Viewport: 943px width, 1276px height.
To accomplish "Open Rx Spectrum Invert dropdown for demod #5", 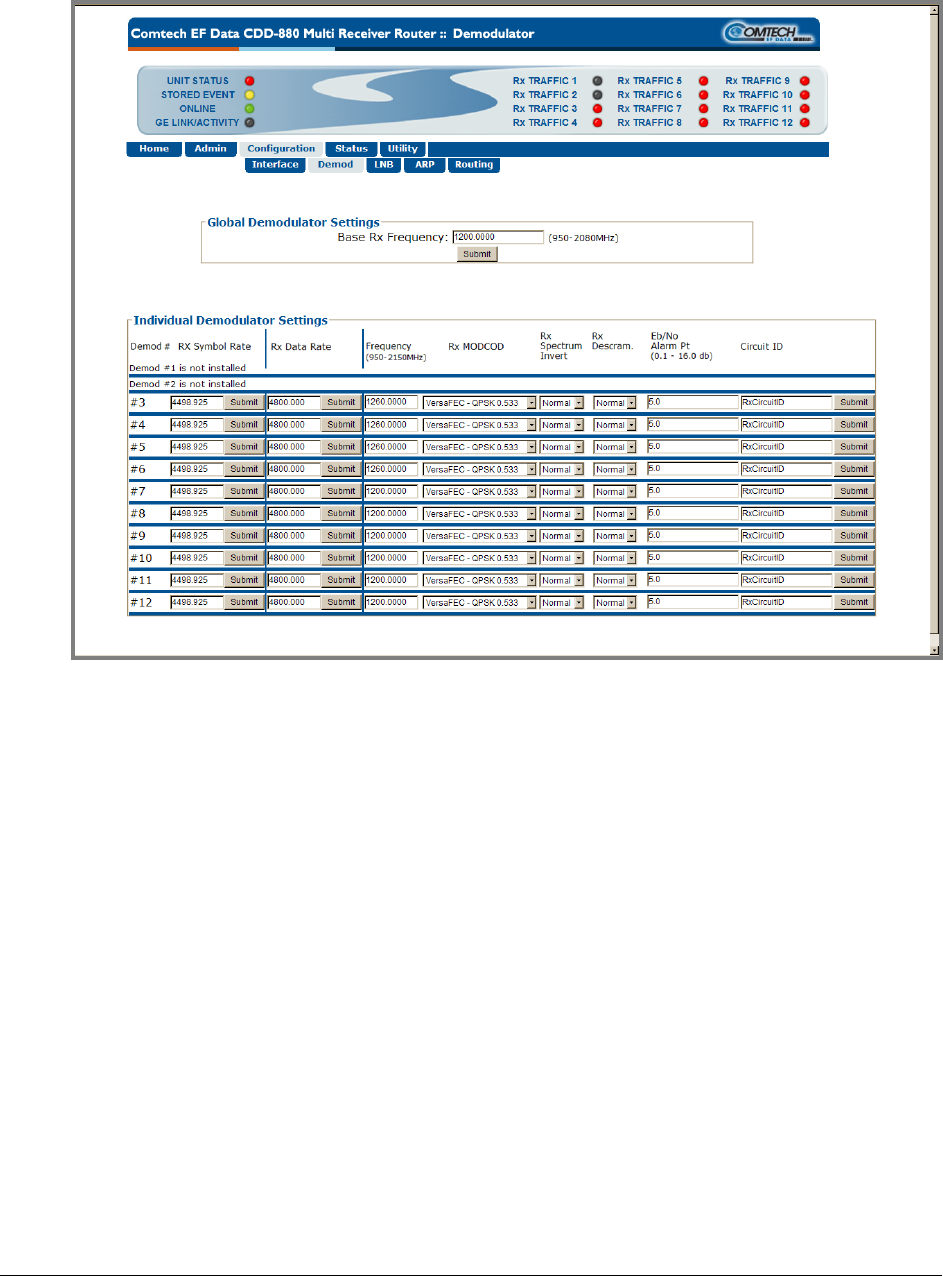I will 561,447.
